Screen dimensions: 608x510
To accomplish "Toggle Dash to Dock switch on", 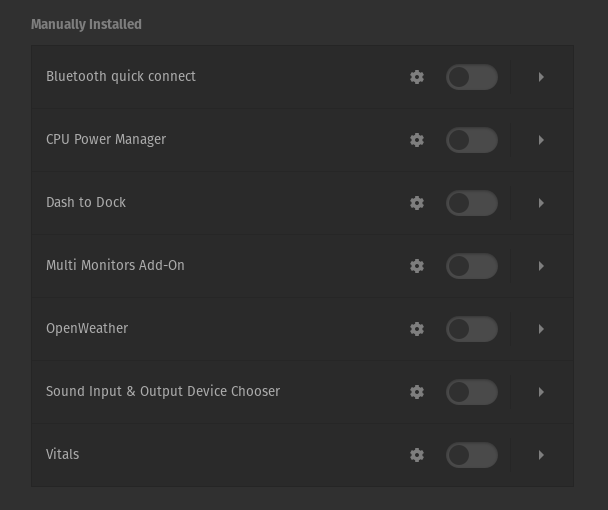I will (472, 203).
